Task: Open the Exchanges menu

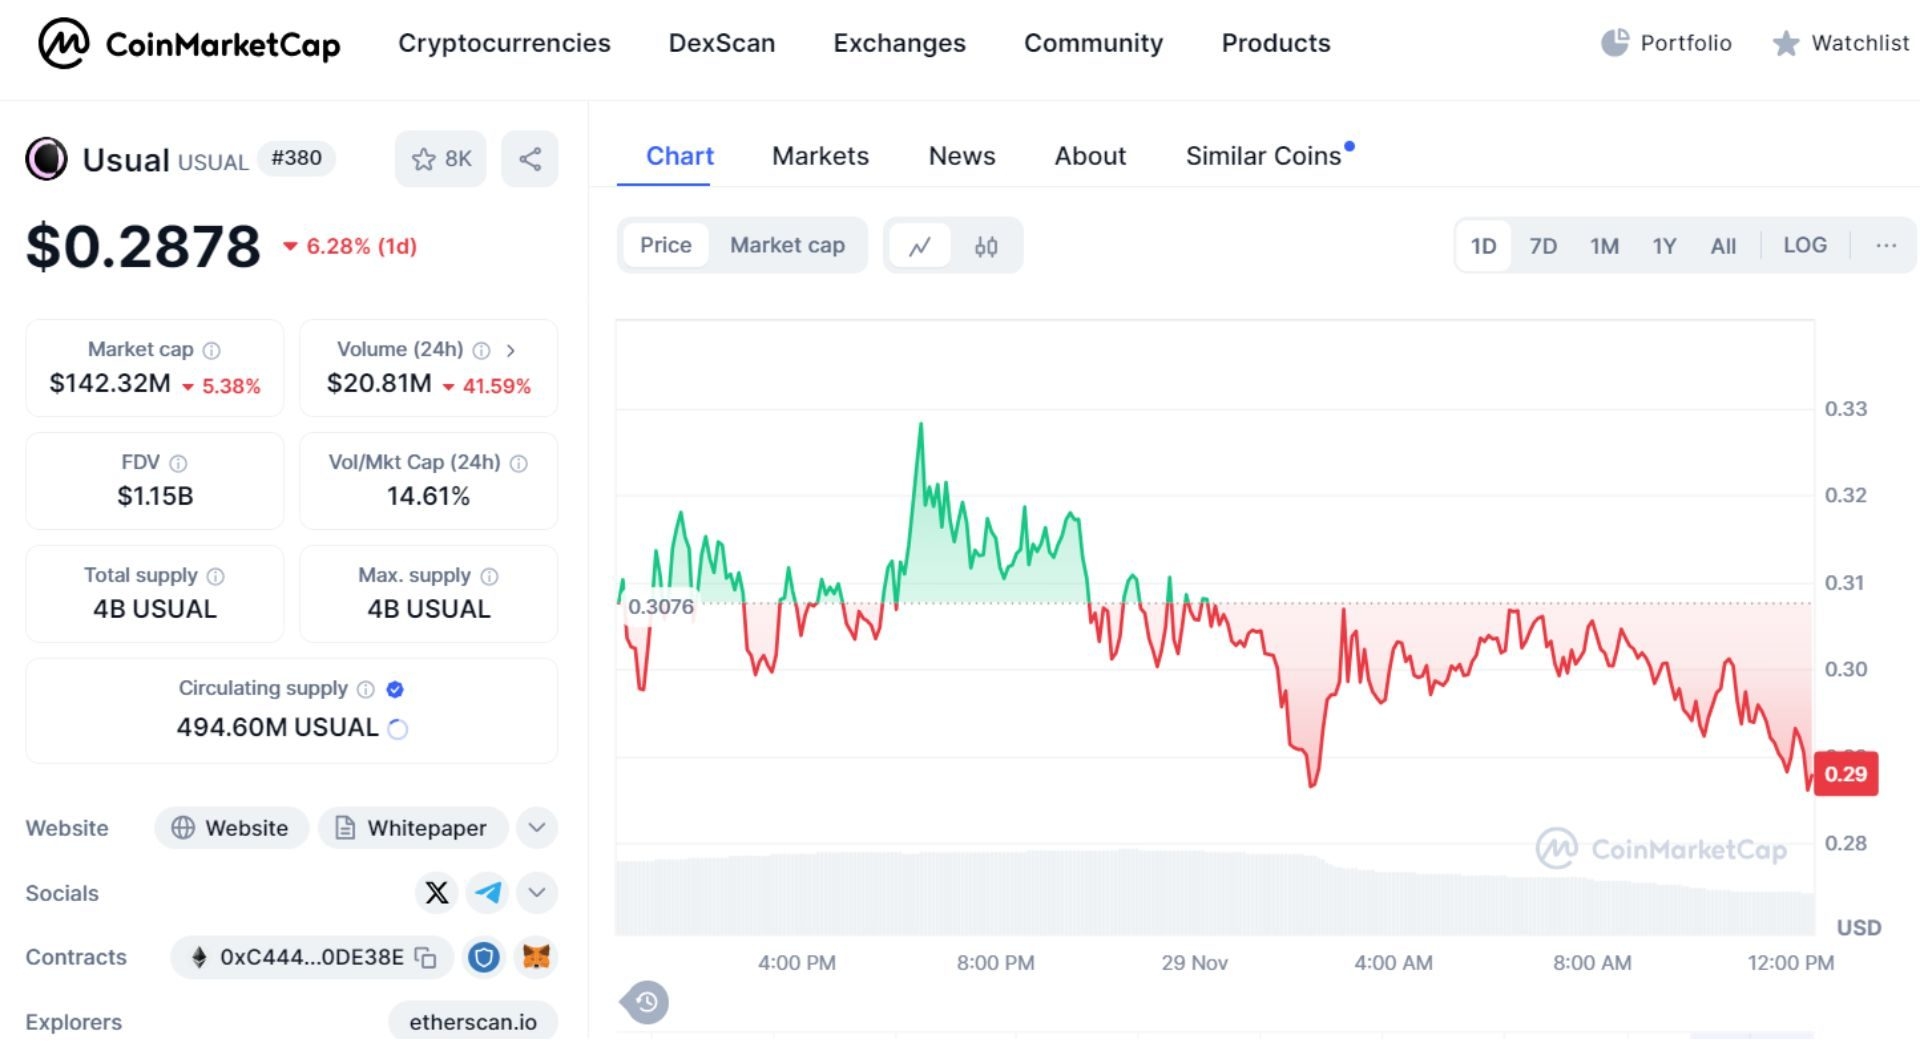Action: 899,43
